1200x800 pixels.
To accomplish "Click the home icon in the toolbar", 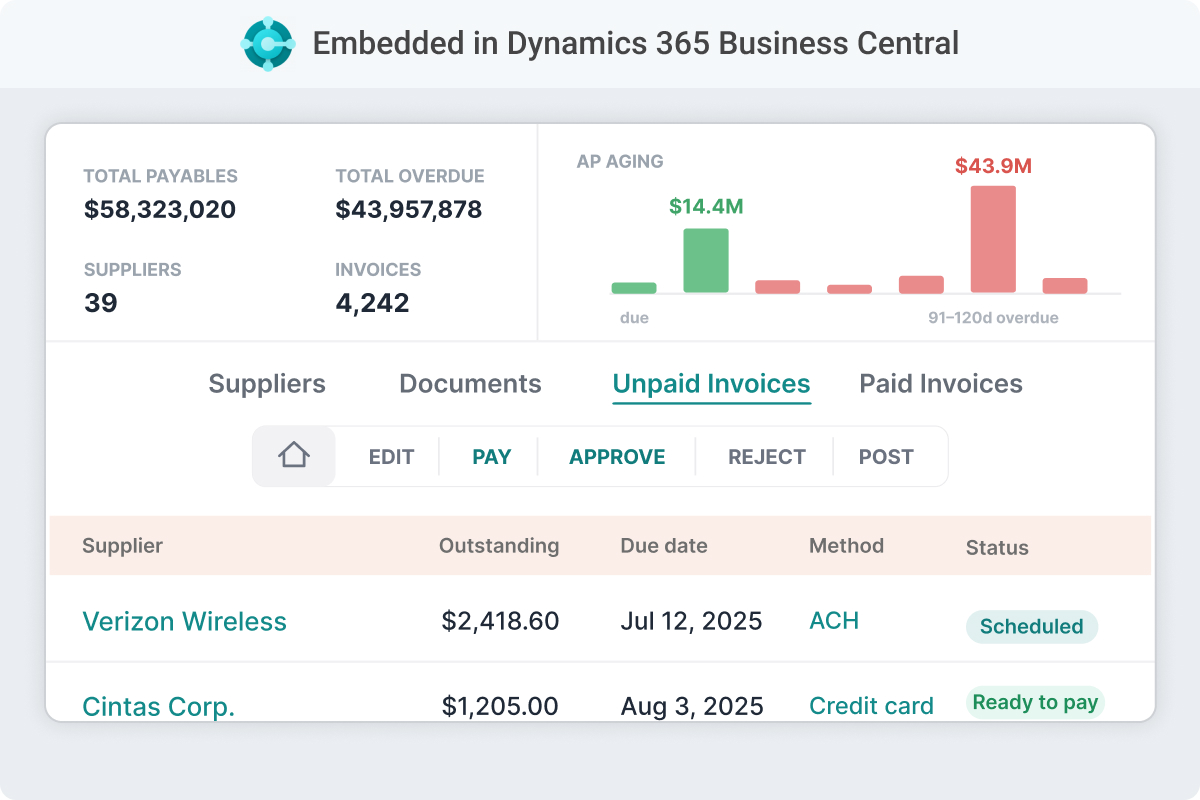I will tap(294, 456).
